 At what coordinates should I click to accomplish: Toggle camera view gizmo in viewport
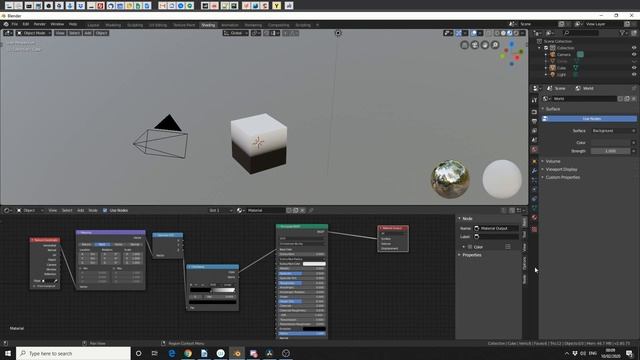click(x=474, y=45)
